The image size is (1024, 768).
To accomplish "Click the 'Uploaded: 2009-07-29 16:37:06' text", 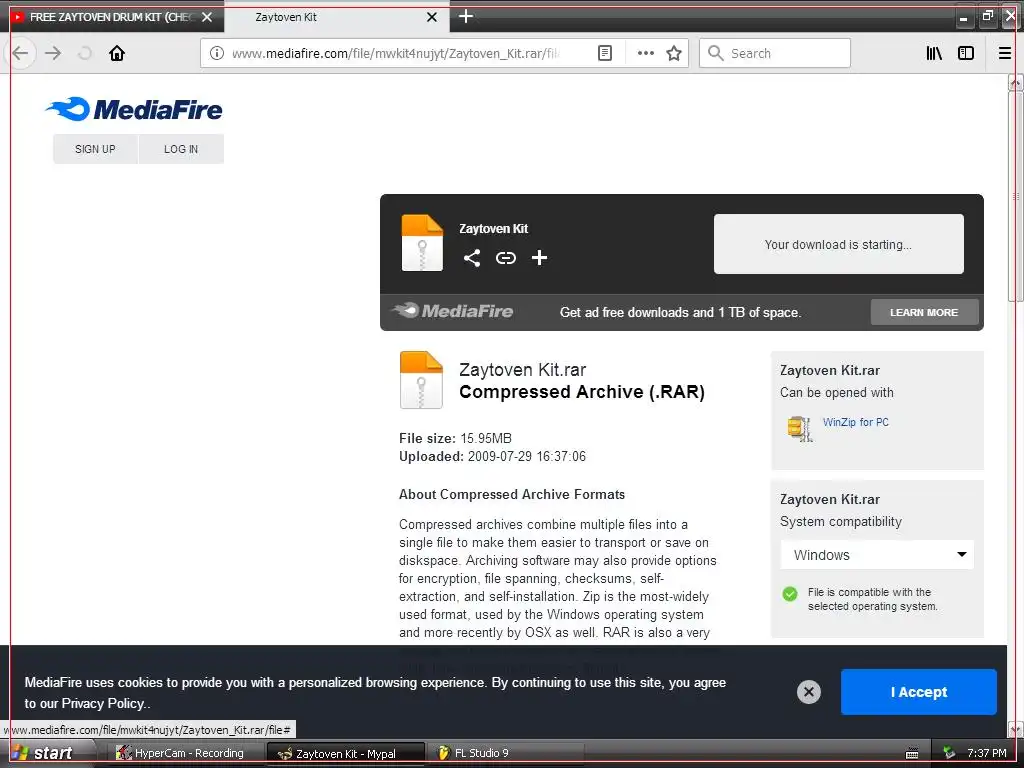I will [492, 456].
